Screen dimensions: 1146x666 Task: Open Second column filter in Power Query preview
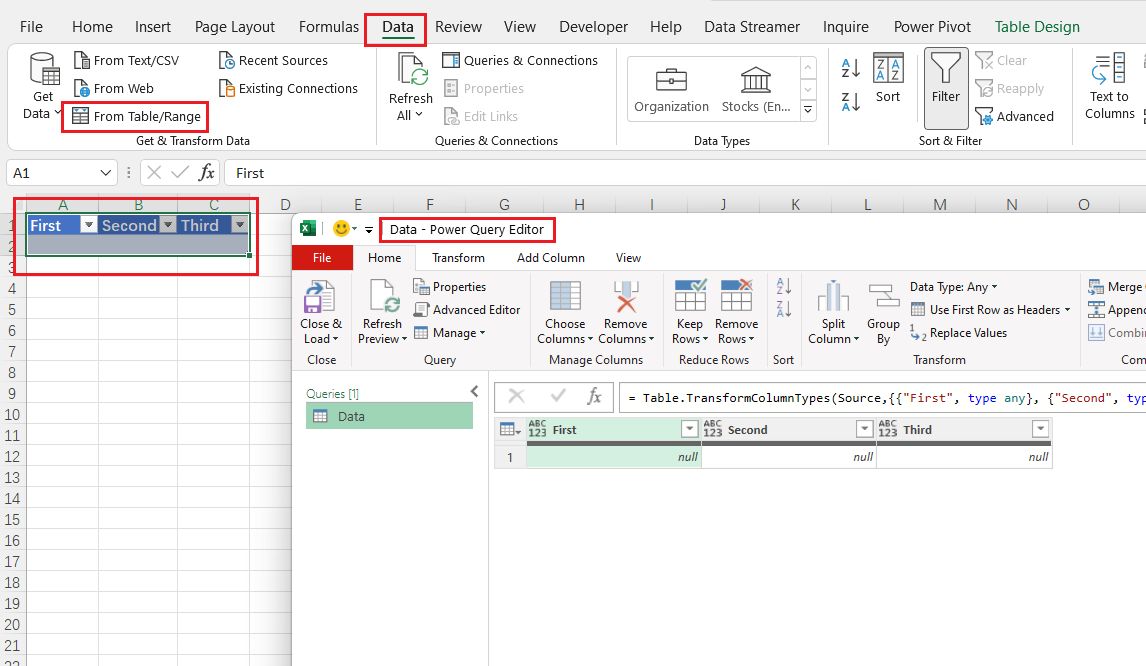pos(864,429)
